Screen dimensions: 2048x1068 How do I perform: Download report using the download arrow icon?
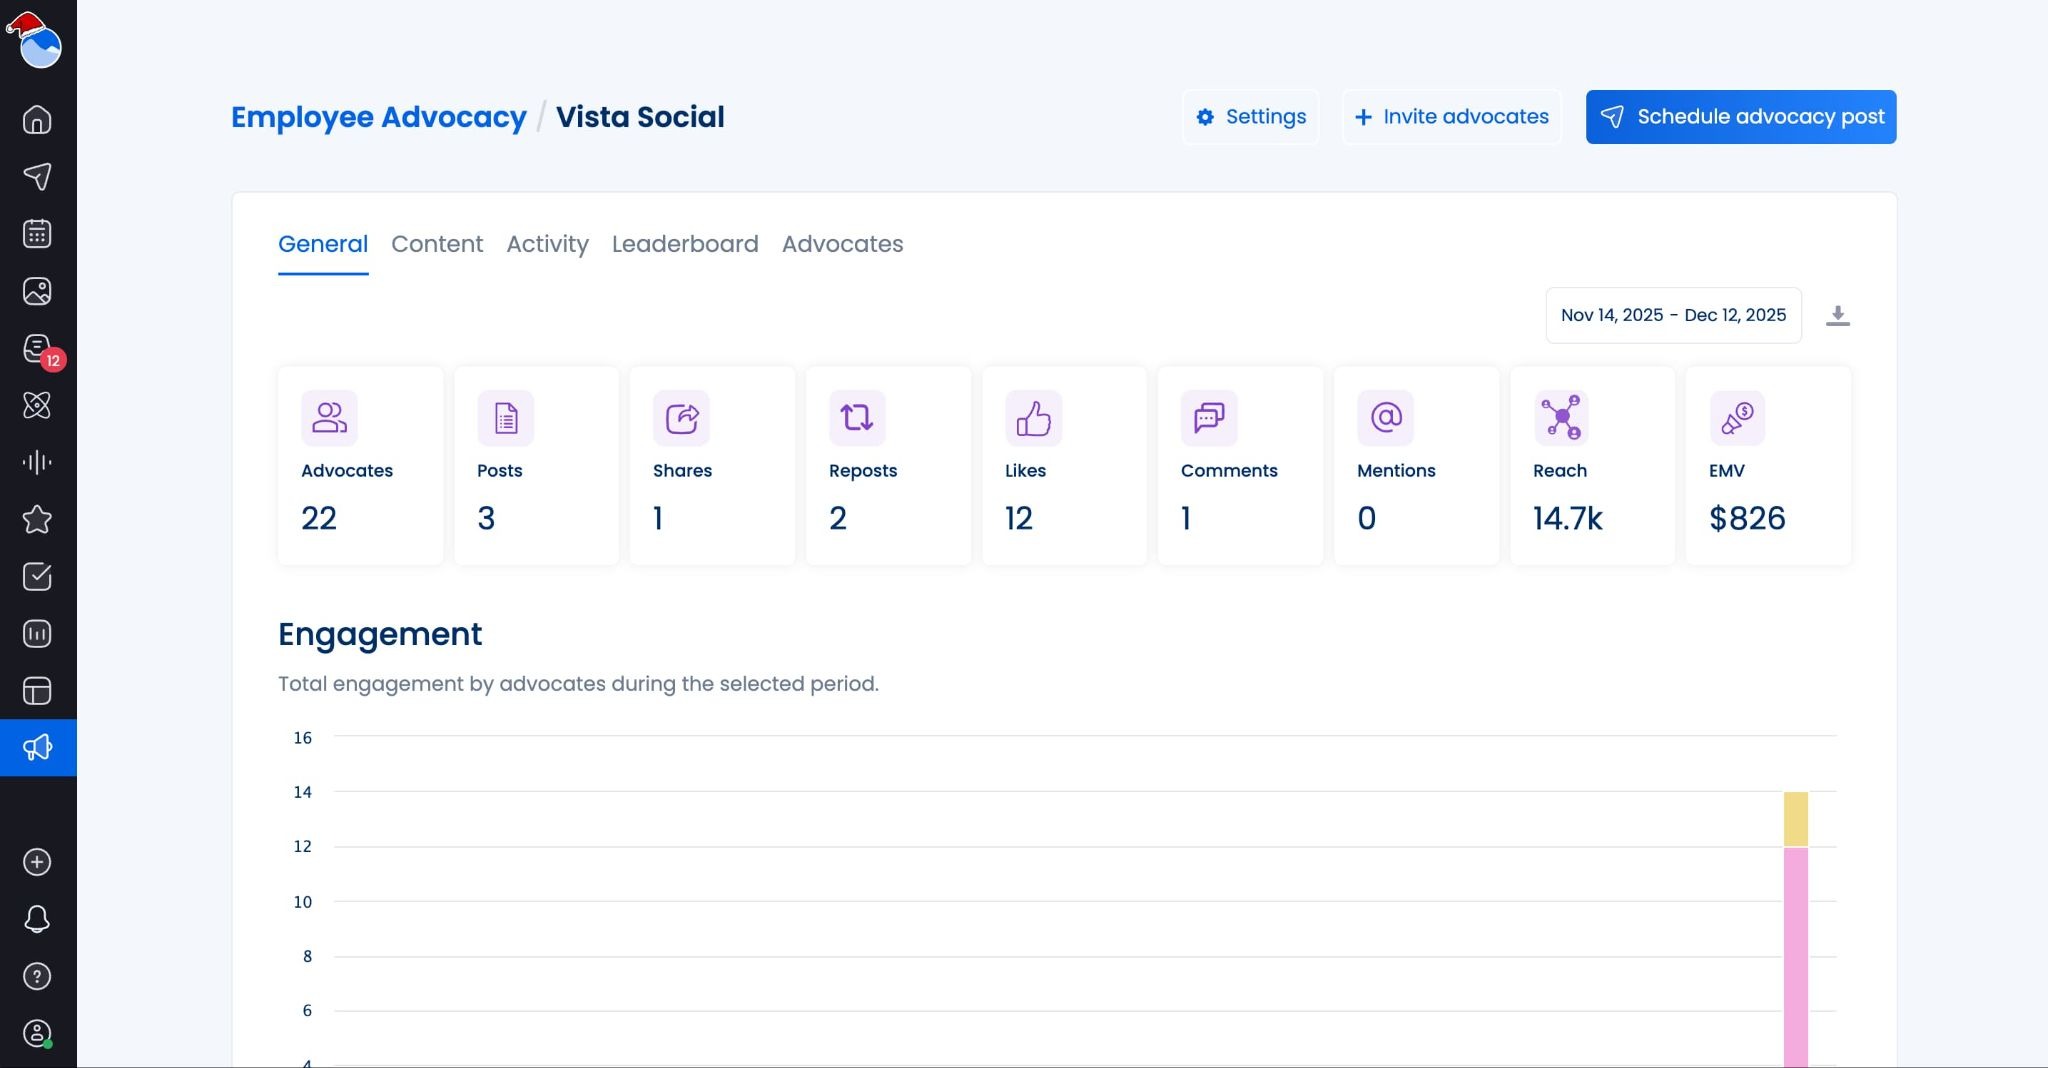pos(1837,316)
